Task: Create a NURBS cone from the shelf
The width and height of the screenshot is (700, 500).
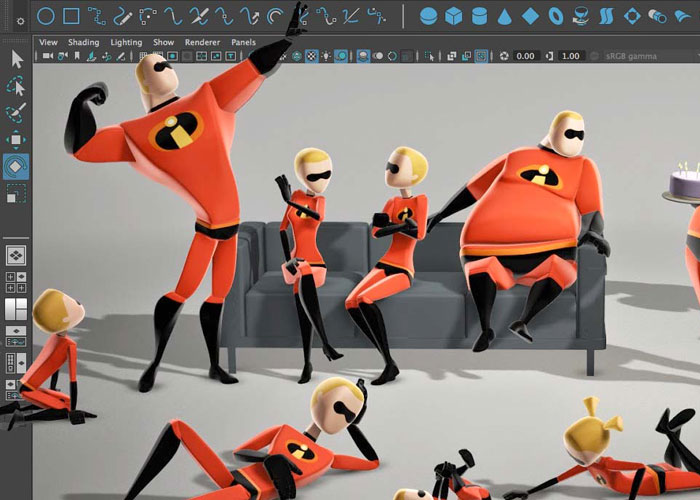Action: coord(504,17)
